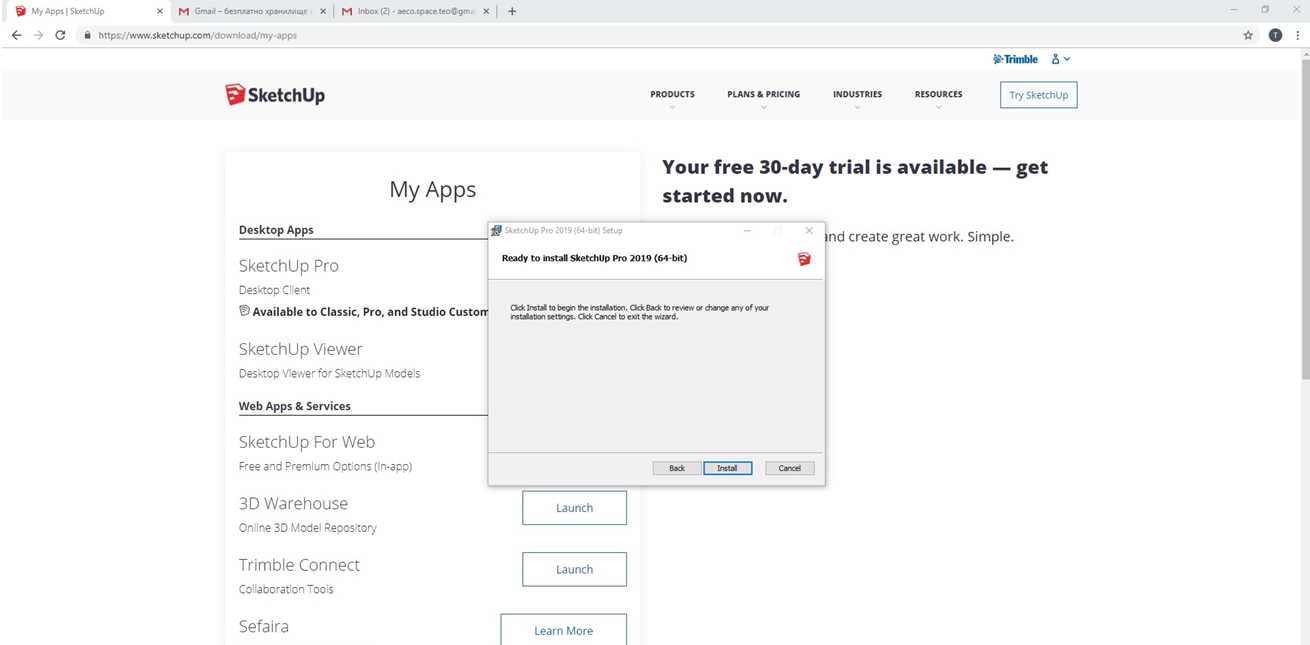Close the Gmail tab
This screenshot has width=1310, height=645.
[322, 11]
